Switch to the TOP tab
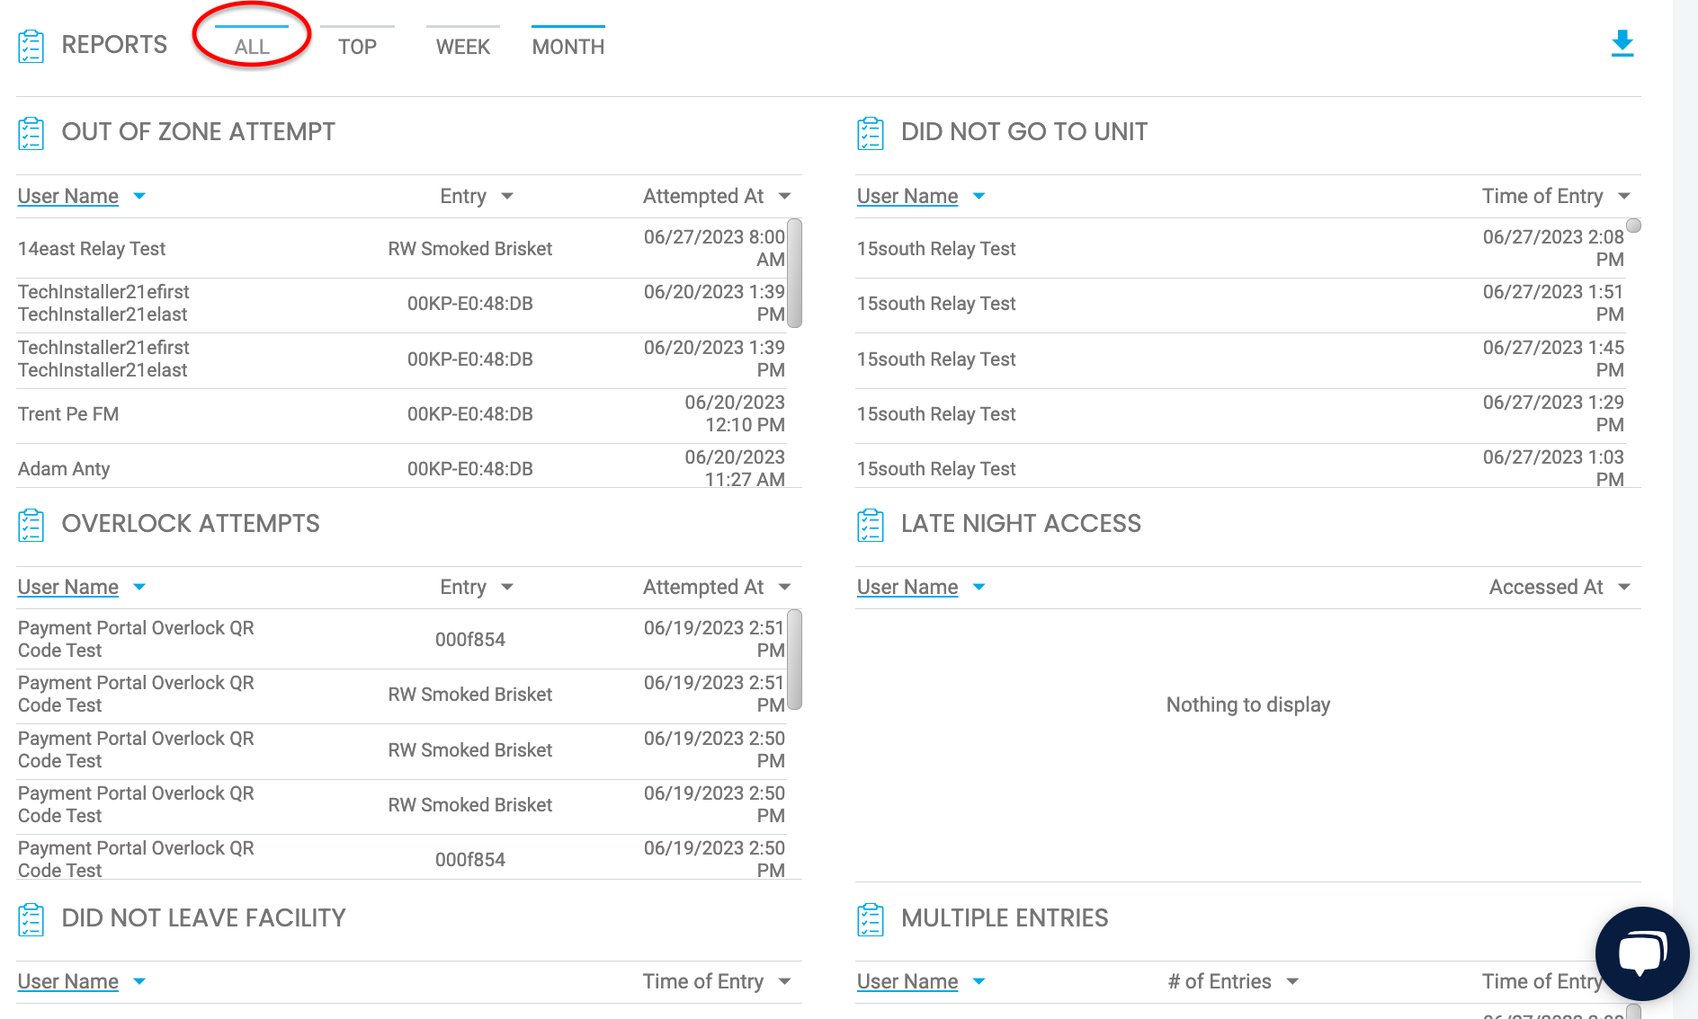Image resolution: width=1698 pixels, height=1019 pixels. coord(357,45)
